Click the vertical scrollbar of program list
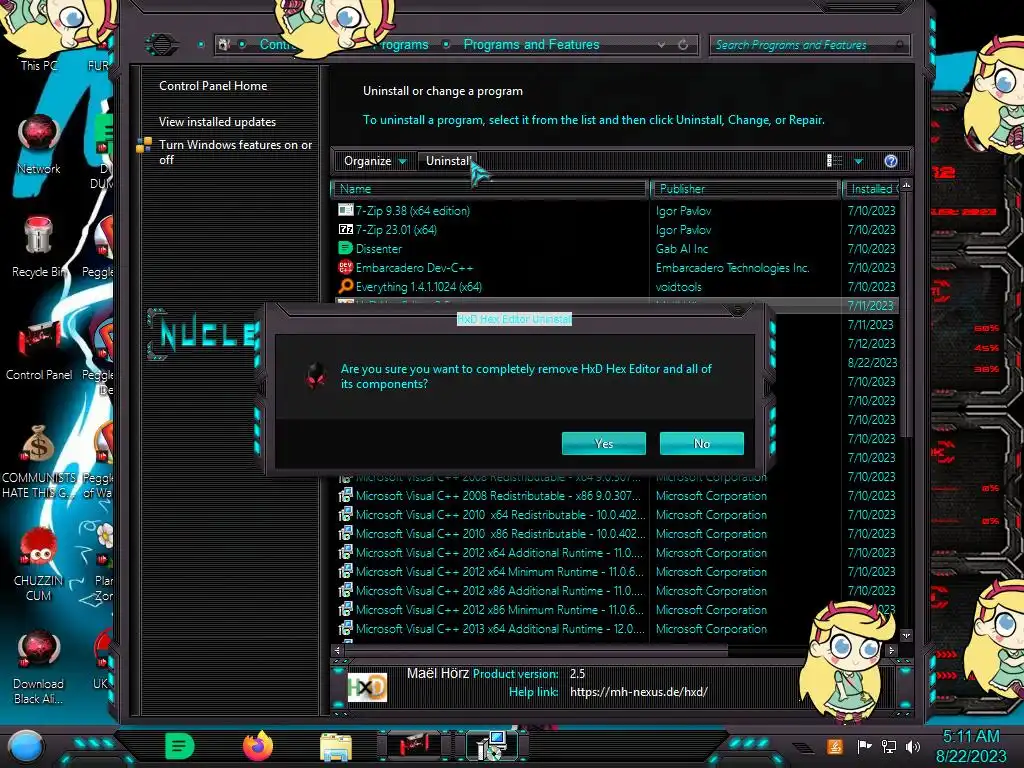The image size is (1024, 768). pos(906,313)
